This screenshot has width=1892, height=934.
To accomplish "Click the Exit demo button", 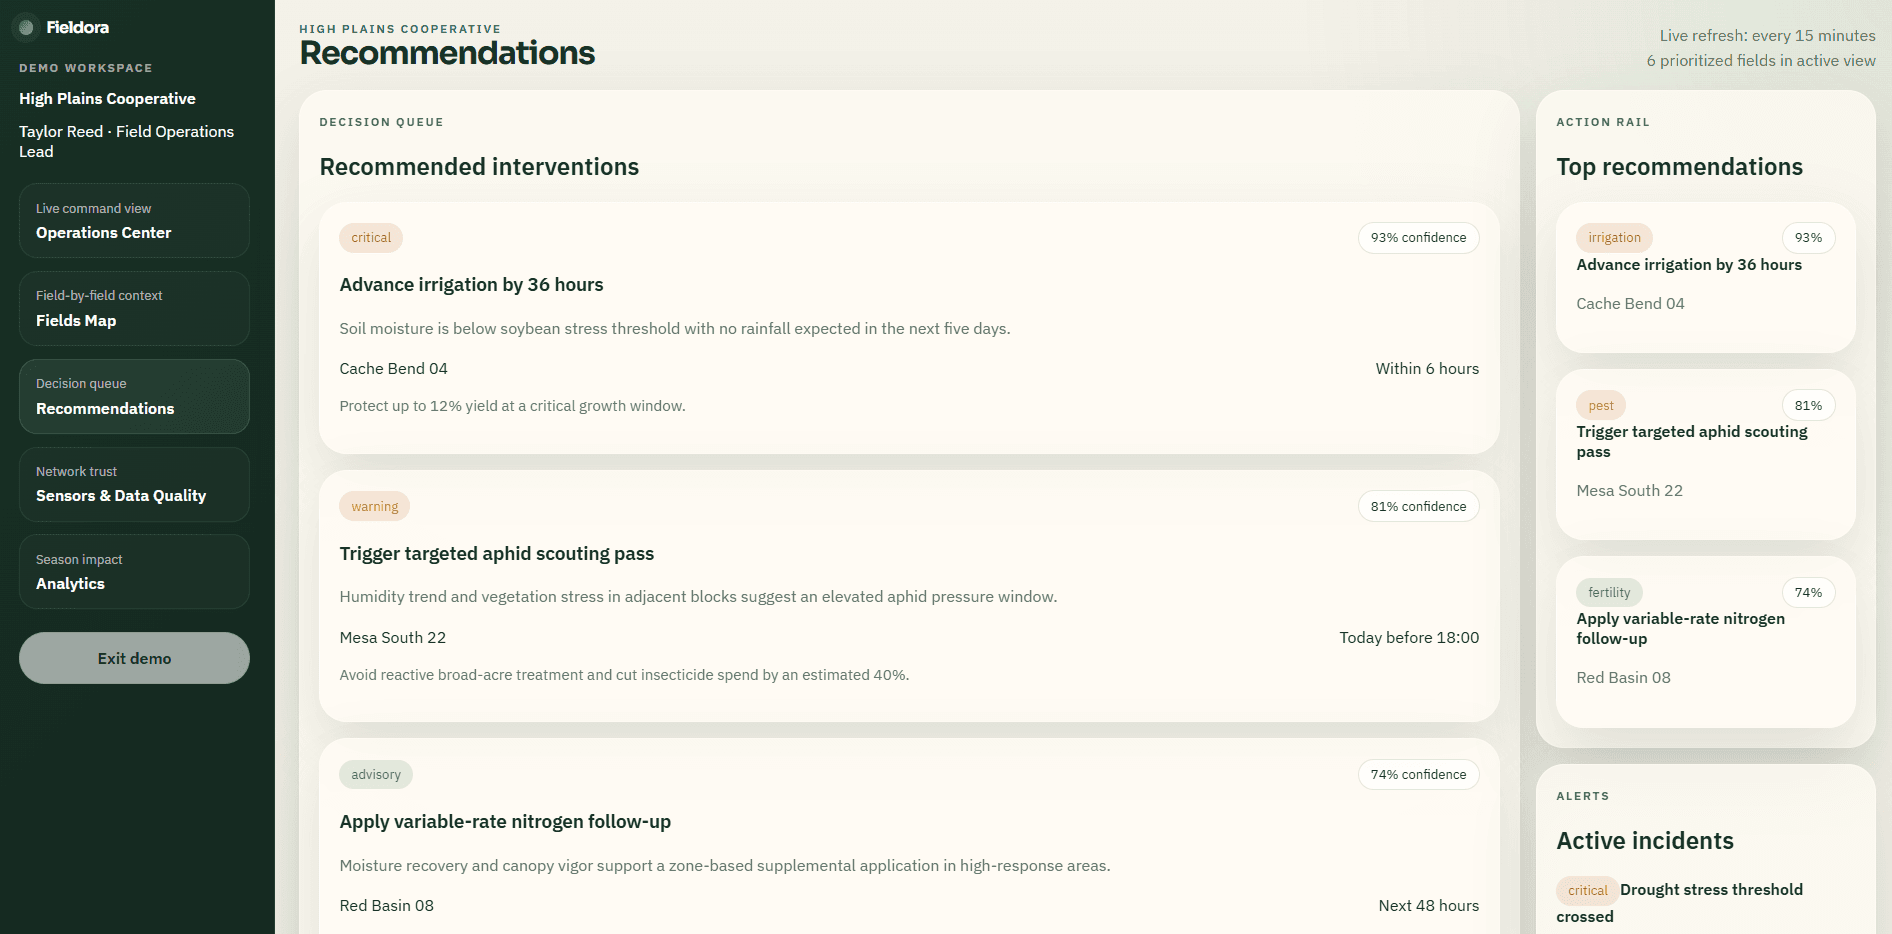I will coord(134,658).
